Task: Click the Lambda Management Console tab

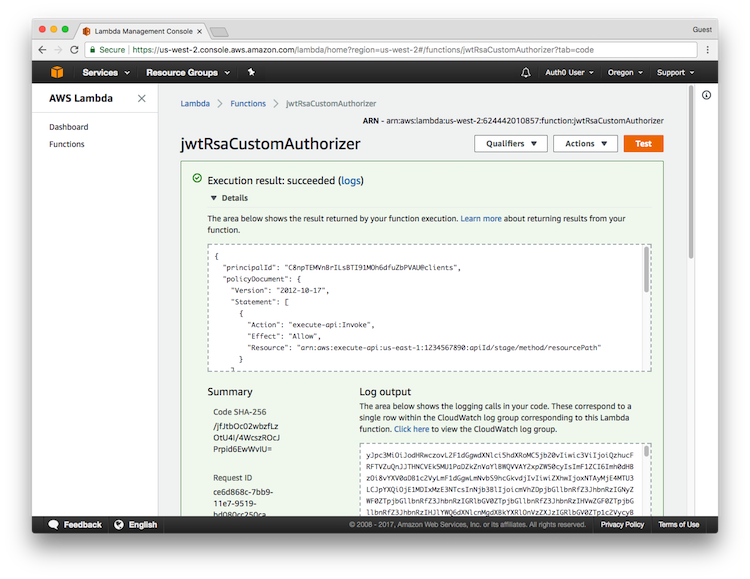Action: (143, 31)
